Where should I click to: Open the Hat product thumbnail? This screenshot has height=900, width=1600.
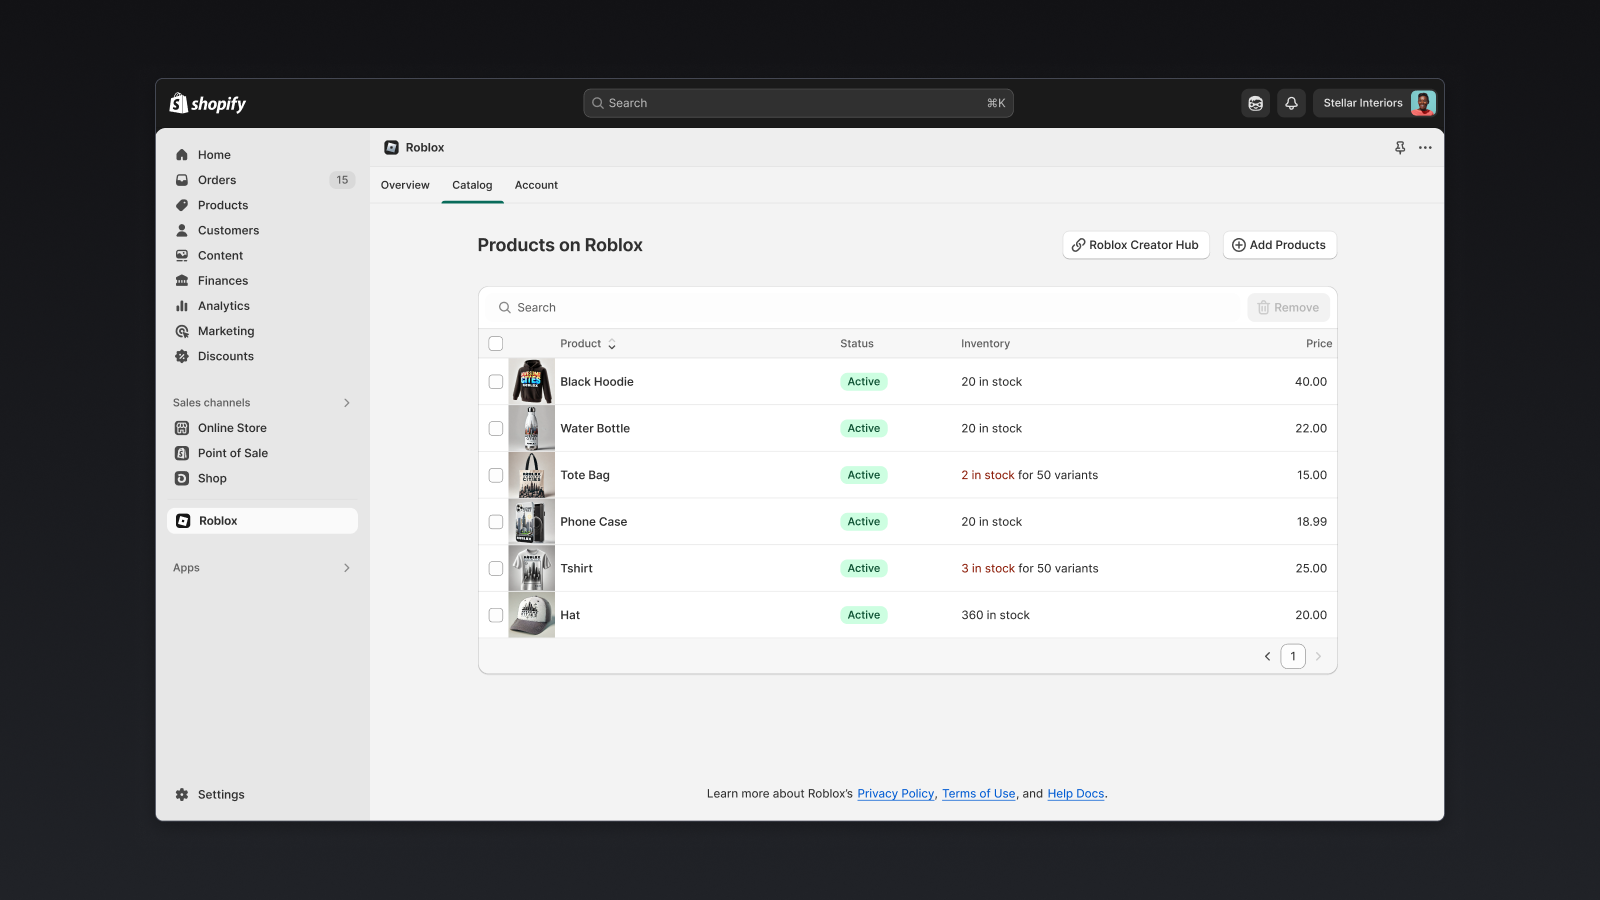tap(532, 615)
